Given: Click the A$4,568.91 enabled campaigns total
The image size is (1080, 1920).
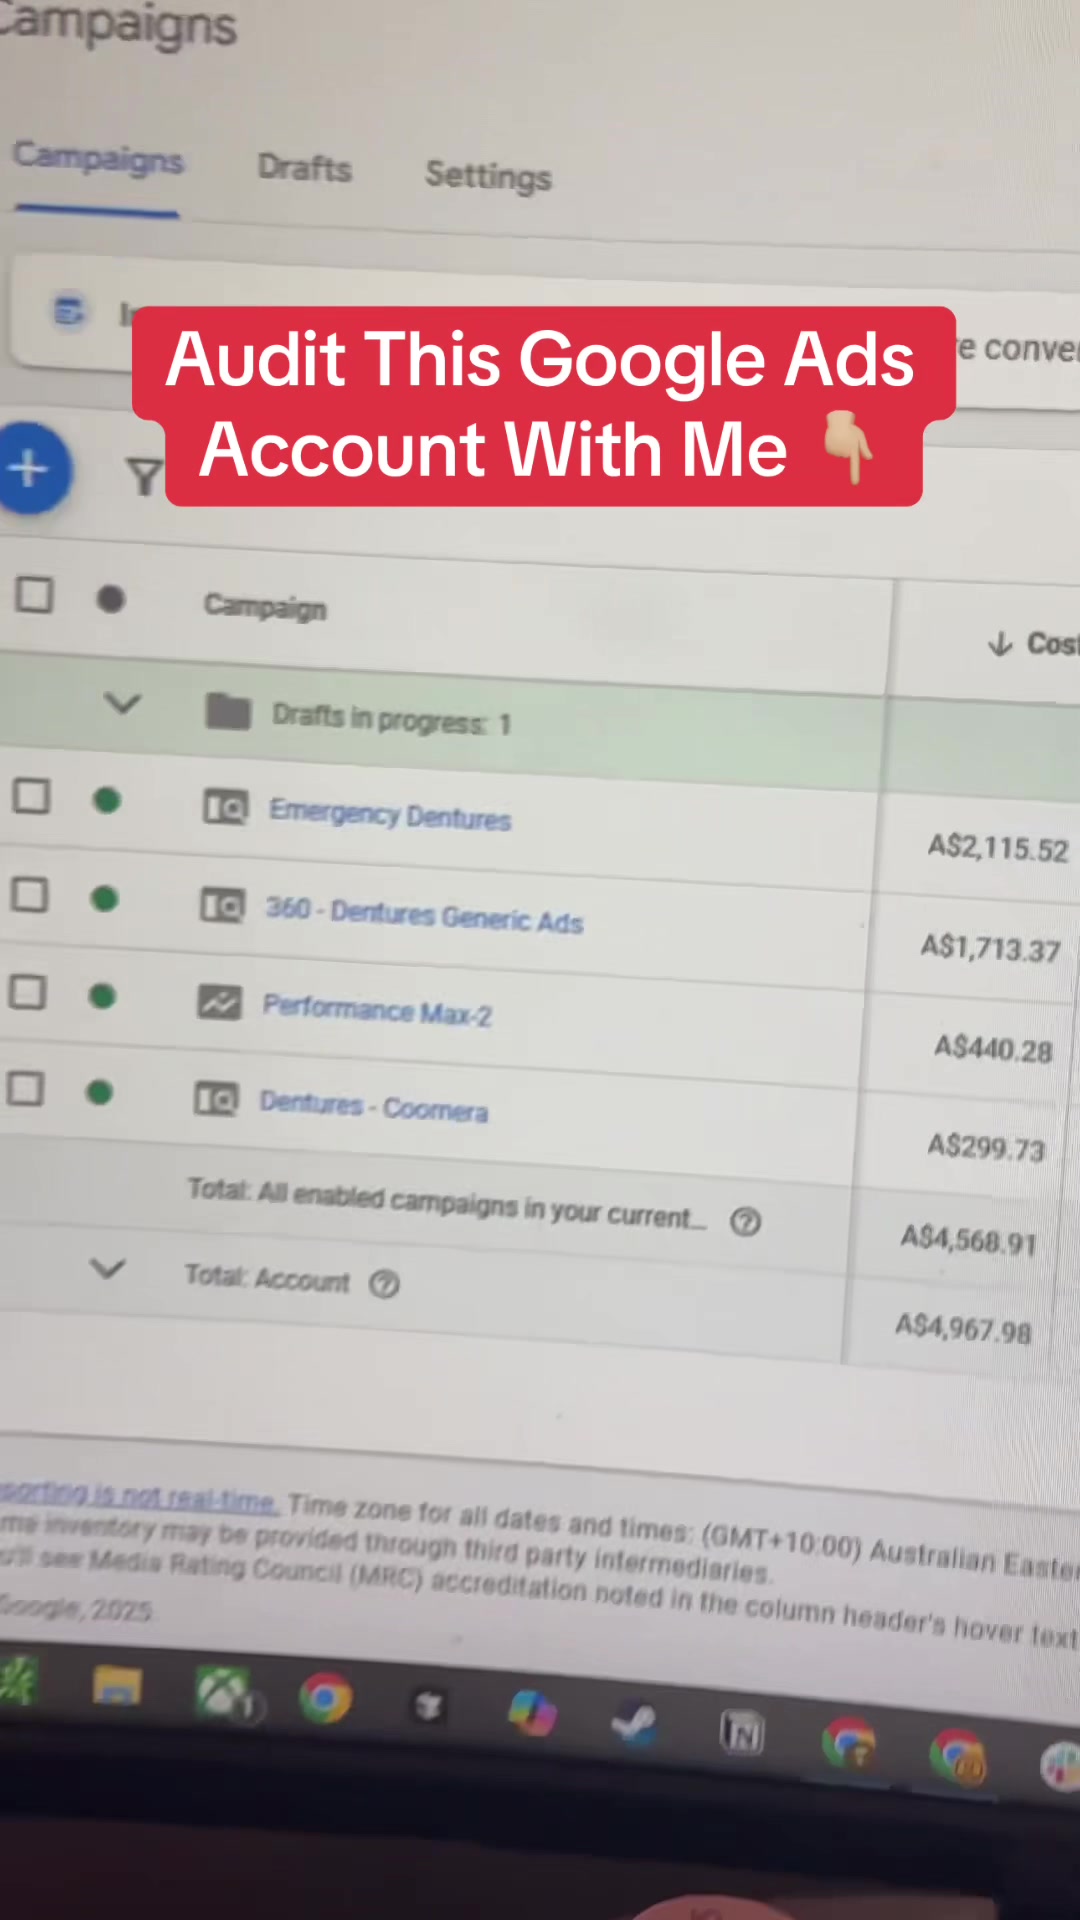Looking at the screenshot, I should click(x=968, y=1240).
